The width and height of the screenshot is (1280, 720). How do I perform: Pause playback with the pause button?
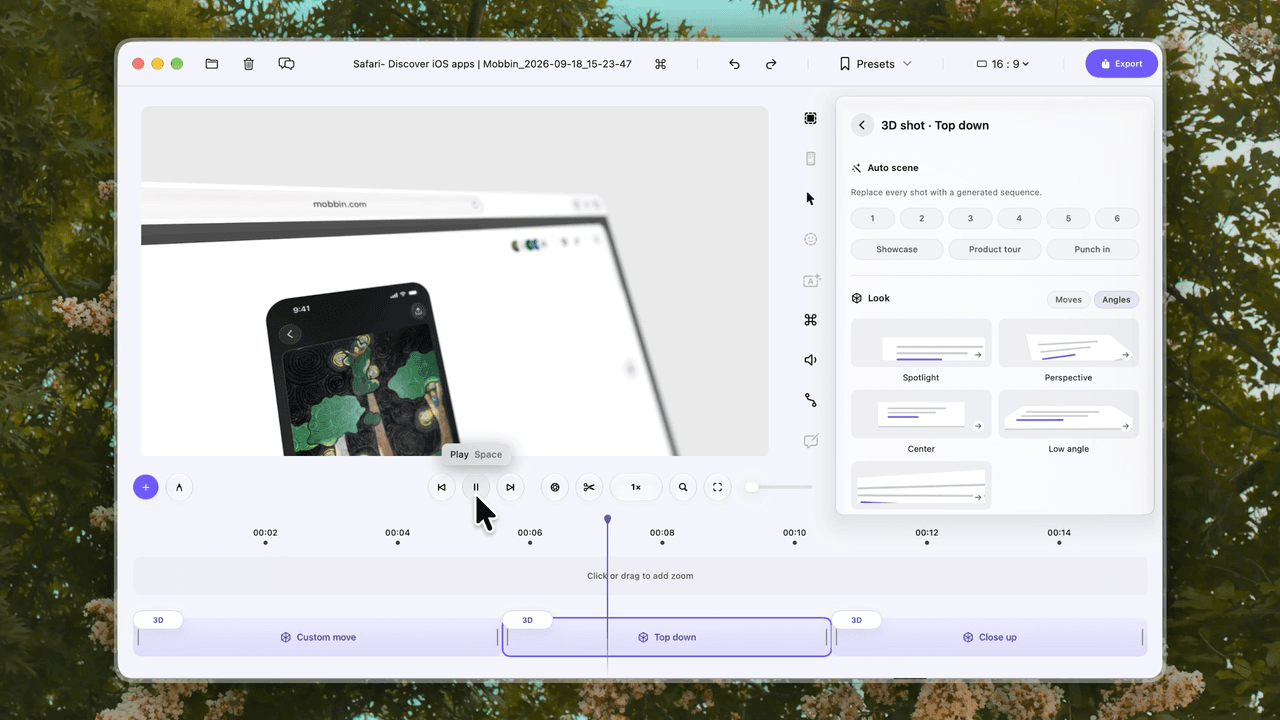pyautogui.click(x=476, y=487)
